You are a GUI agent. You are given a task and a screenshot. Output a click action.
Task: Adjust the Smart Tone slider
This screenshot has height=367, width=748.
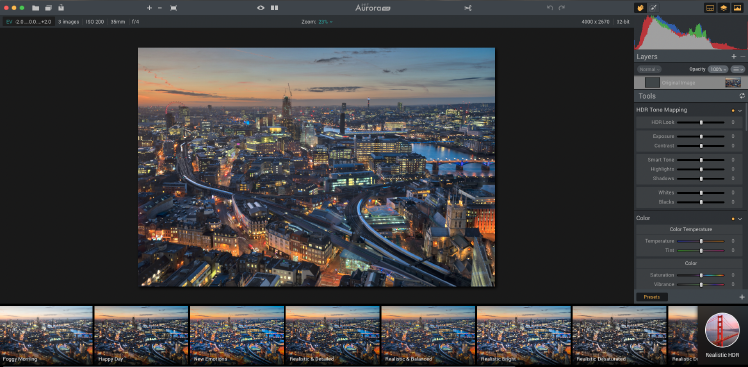coord(701,160)
